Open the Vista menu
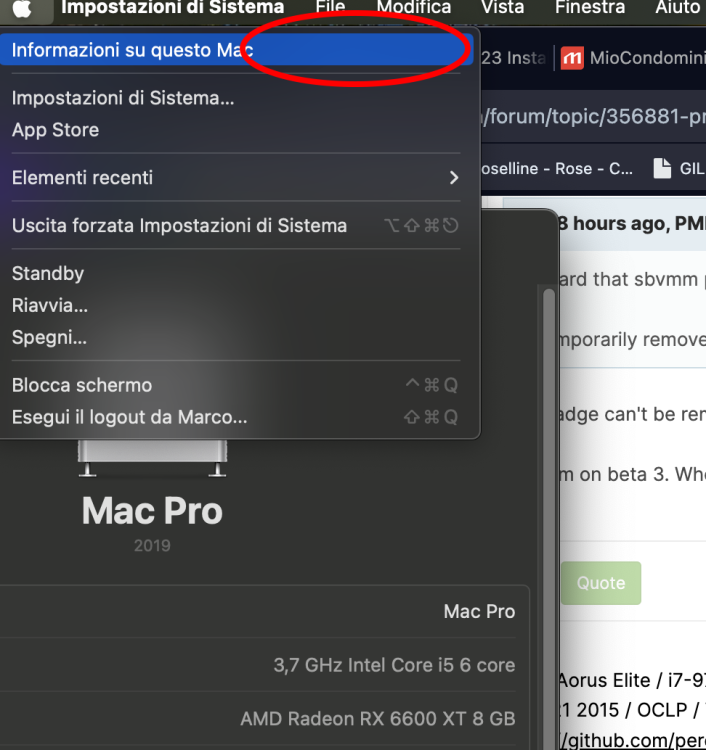706x750 pixels. 503,7
